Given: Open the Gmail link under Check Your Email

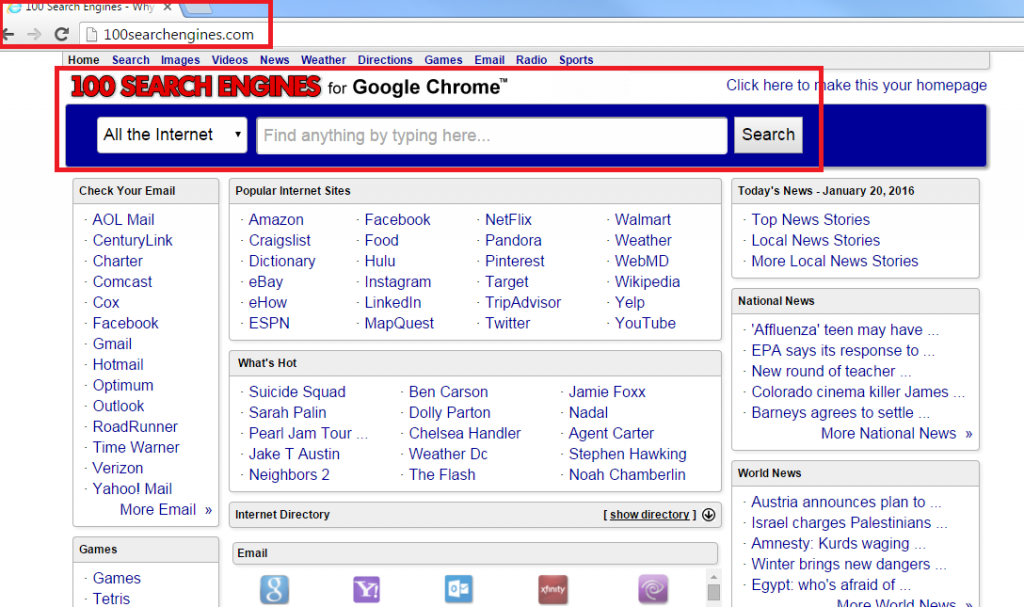Looking at the screenshot, I should coord(112,344).
